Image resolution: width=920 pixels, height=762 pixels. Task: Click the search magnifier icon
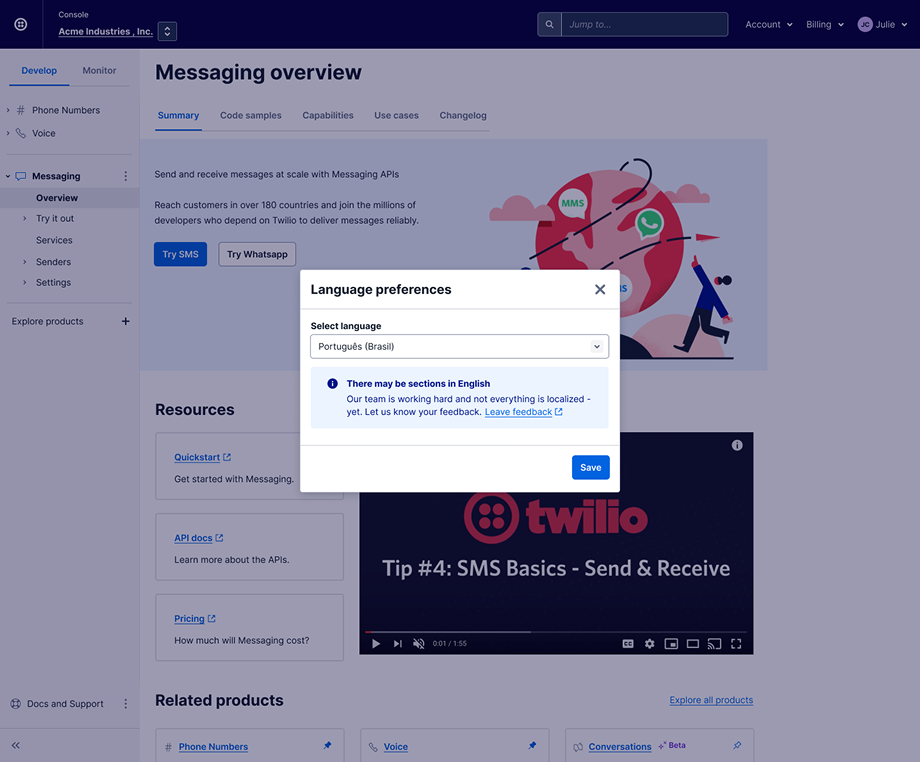coord(549,25)
